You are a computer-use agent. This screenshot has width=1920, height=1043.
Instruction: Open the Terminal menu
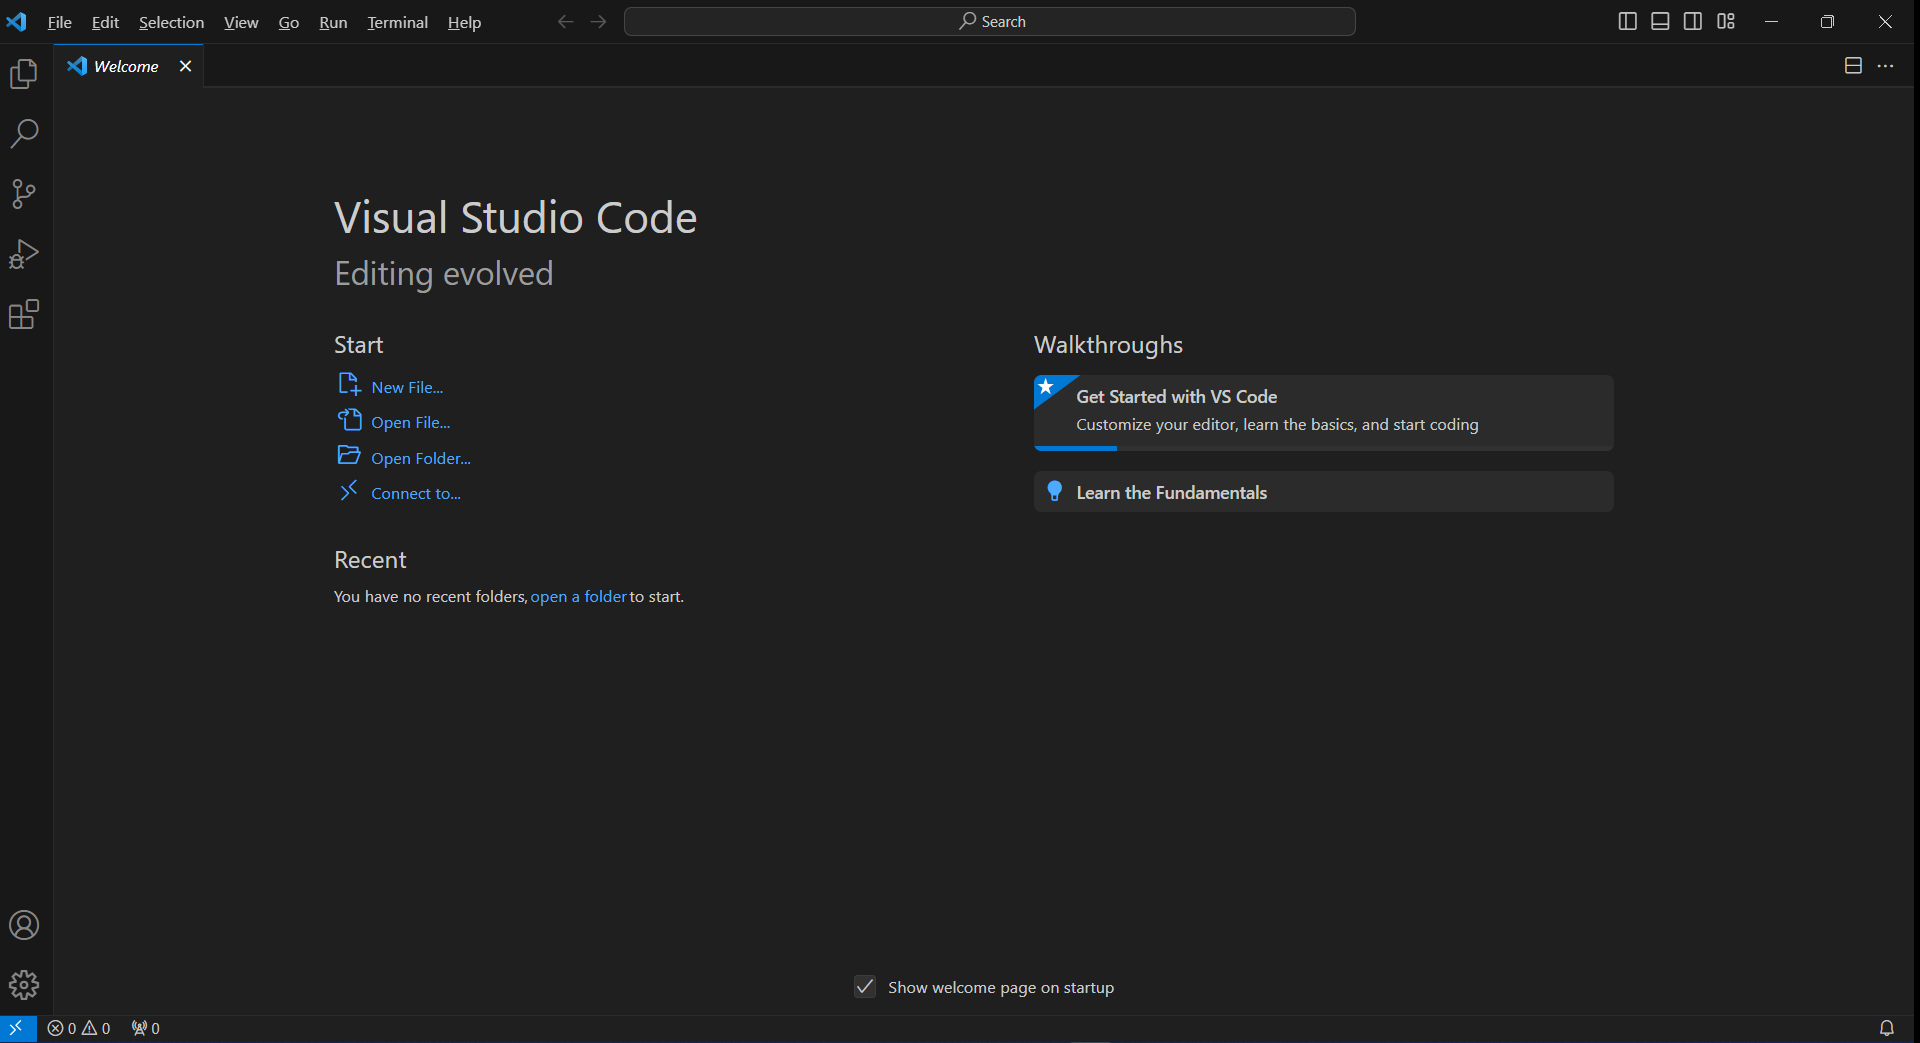397,22
